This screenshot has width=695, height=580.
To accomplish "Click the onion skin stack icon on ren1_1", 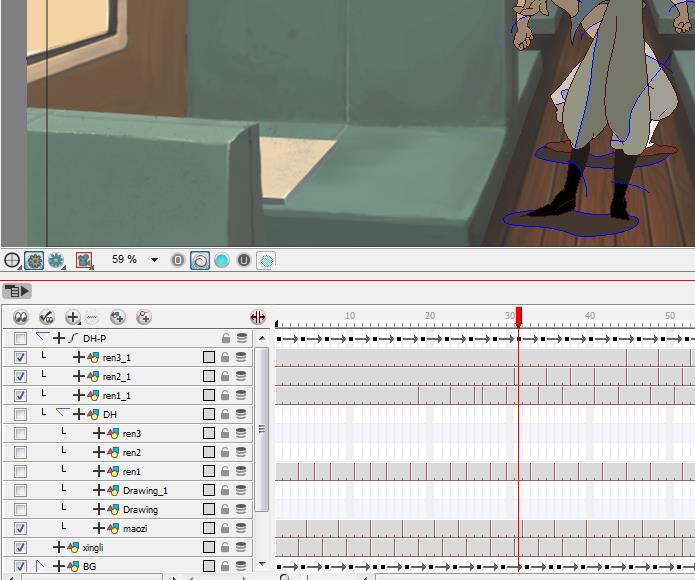I will 241,395.
